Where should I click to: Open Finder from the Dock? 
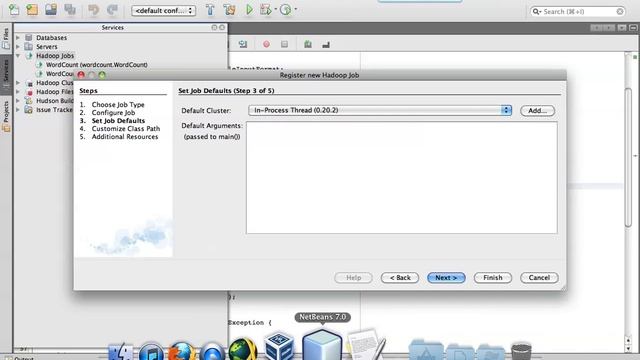pyautogui.click(x=120, y=352)
